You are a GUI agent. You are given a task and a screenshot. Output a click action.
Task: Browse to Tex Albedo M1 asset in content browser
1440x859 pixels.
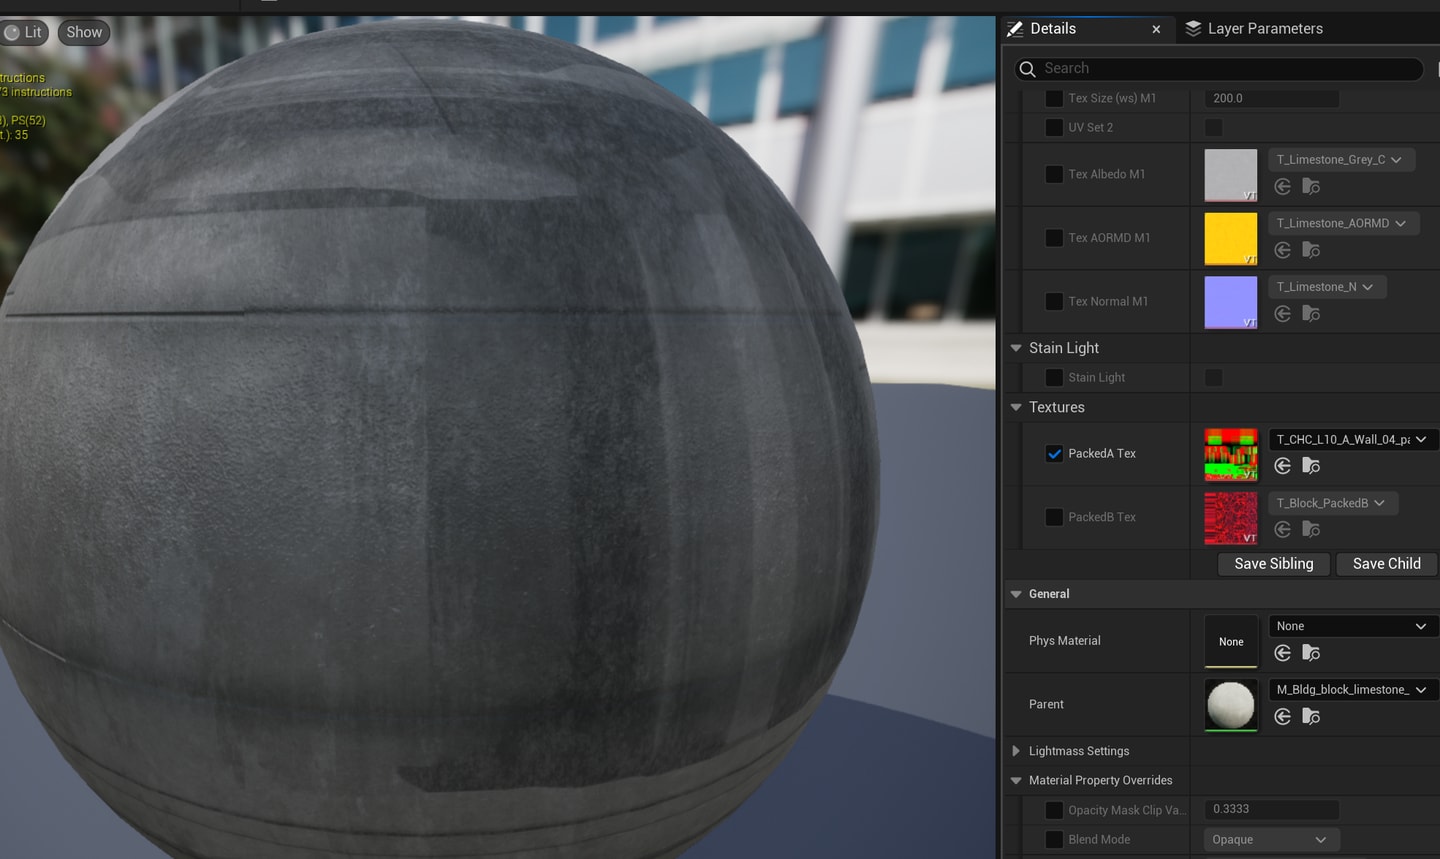1311,187
